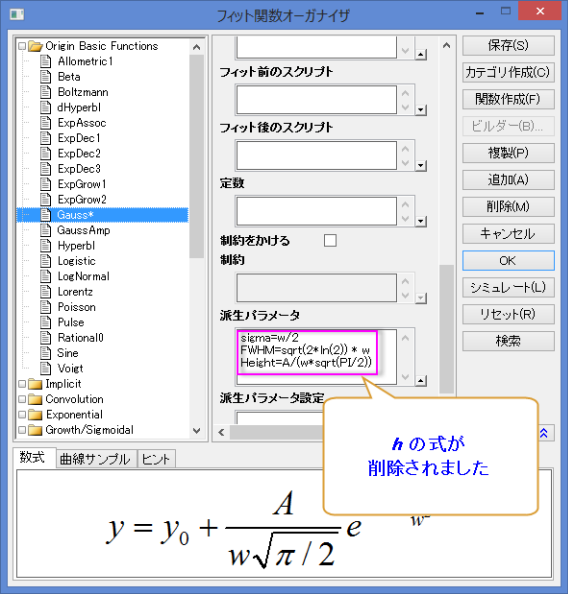Image resolution: width=568 pixels, height=594 pixels.
Task: Click the Implicit category folder icon
Action: click(x=35, y=384)
